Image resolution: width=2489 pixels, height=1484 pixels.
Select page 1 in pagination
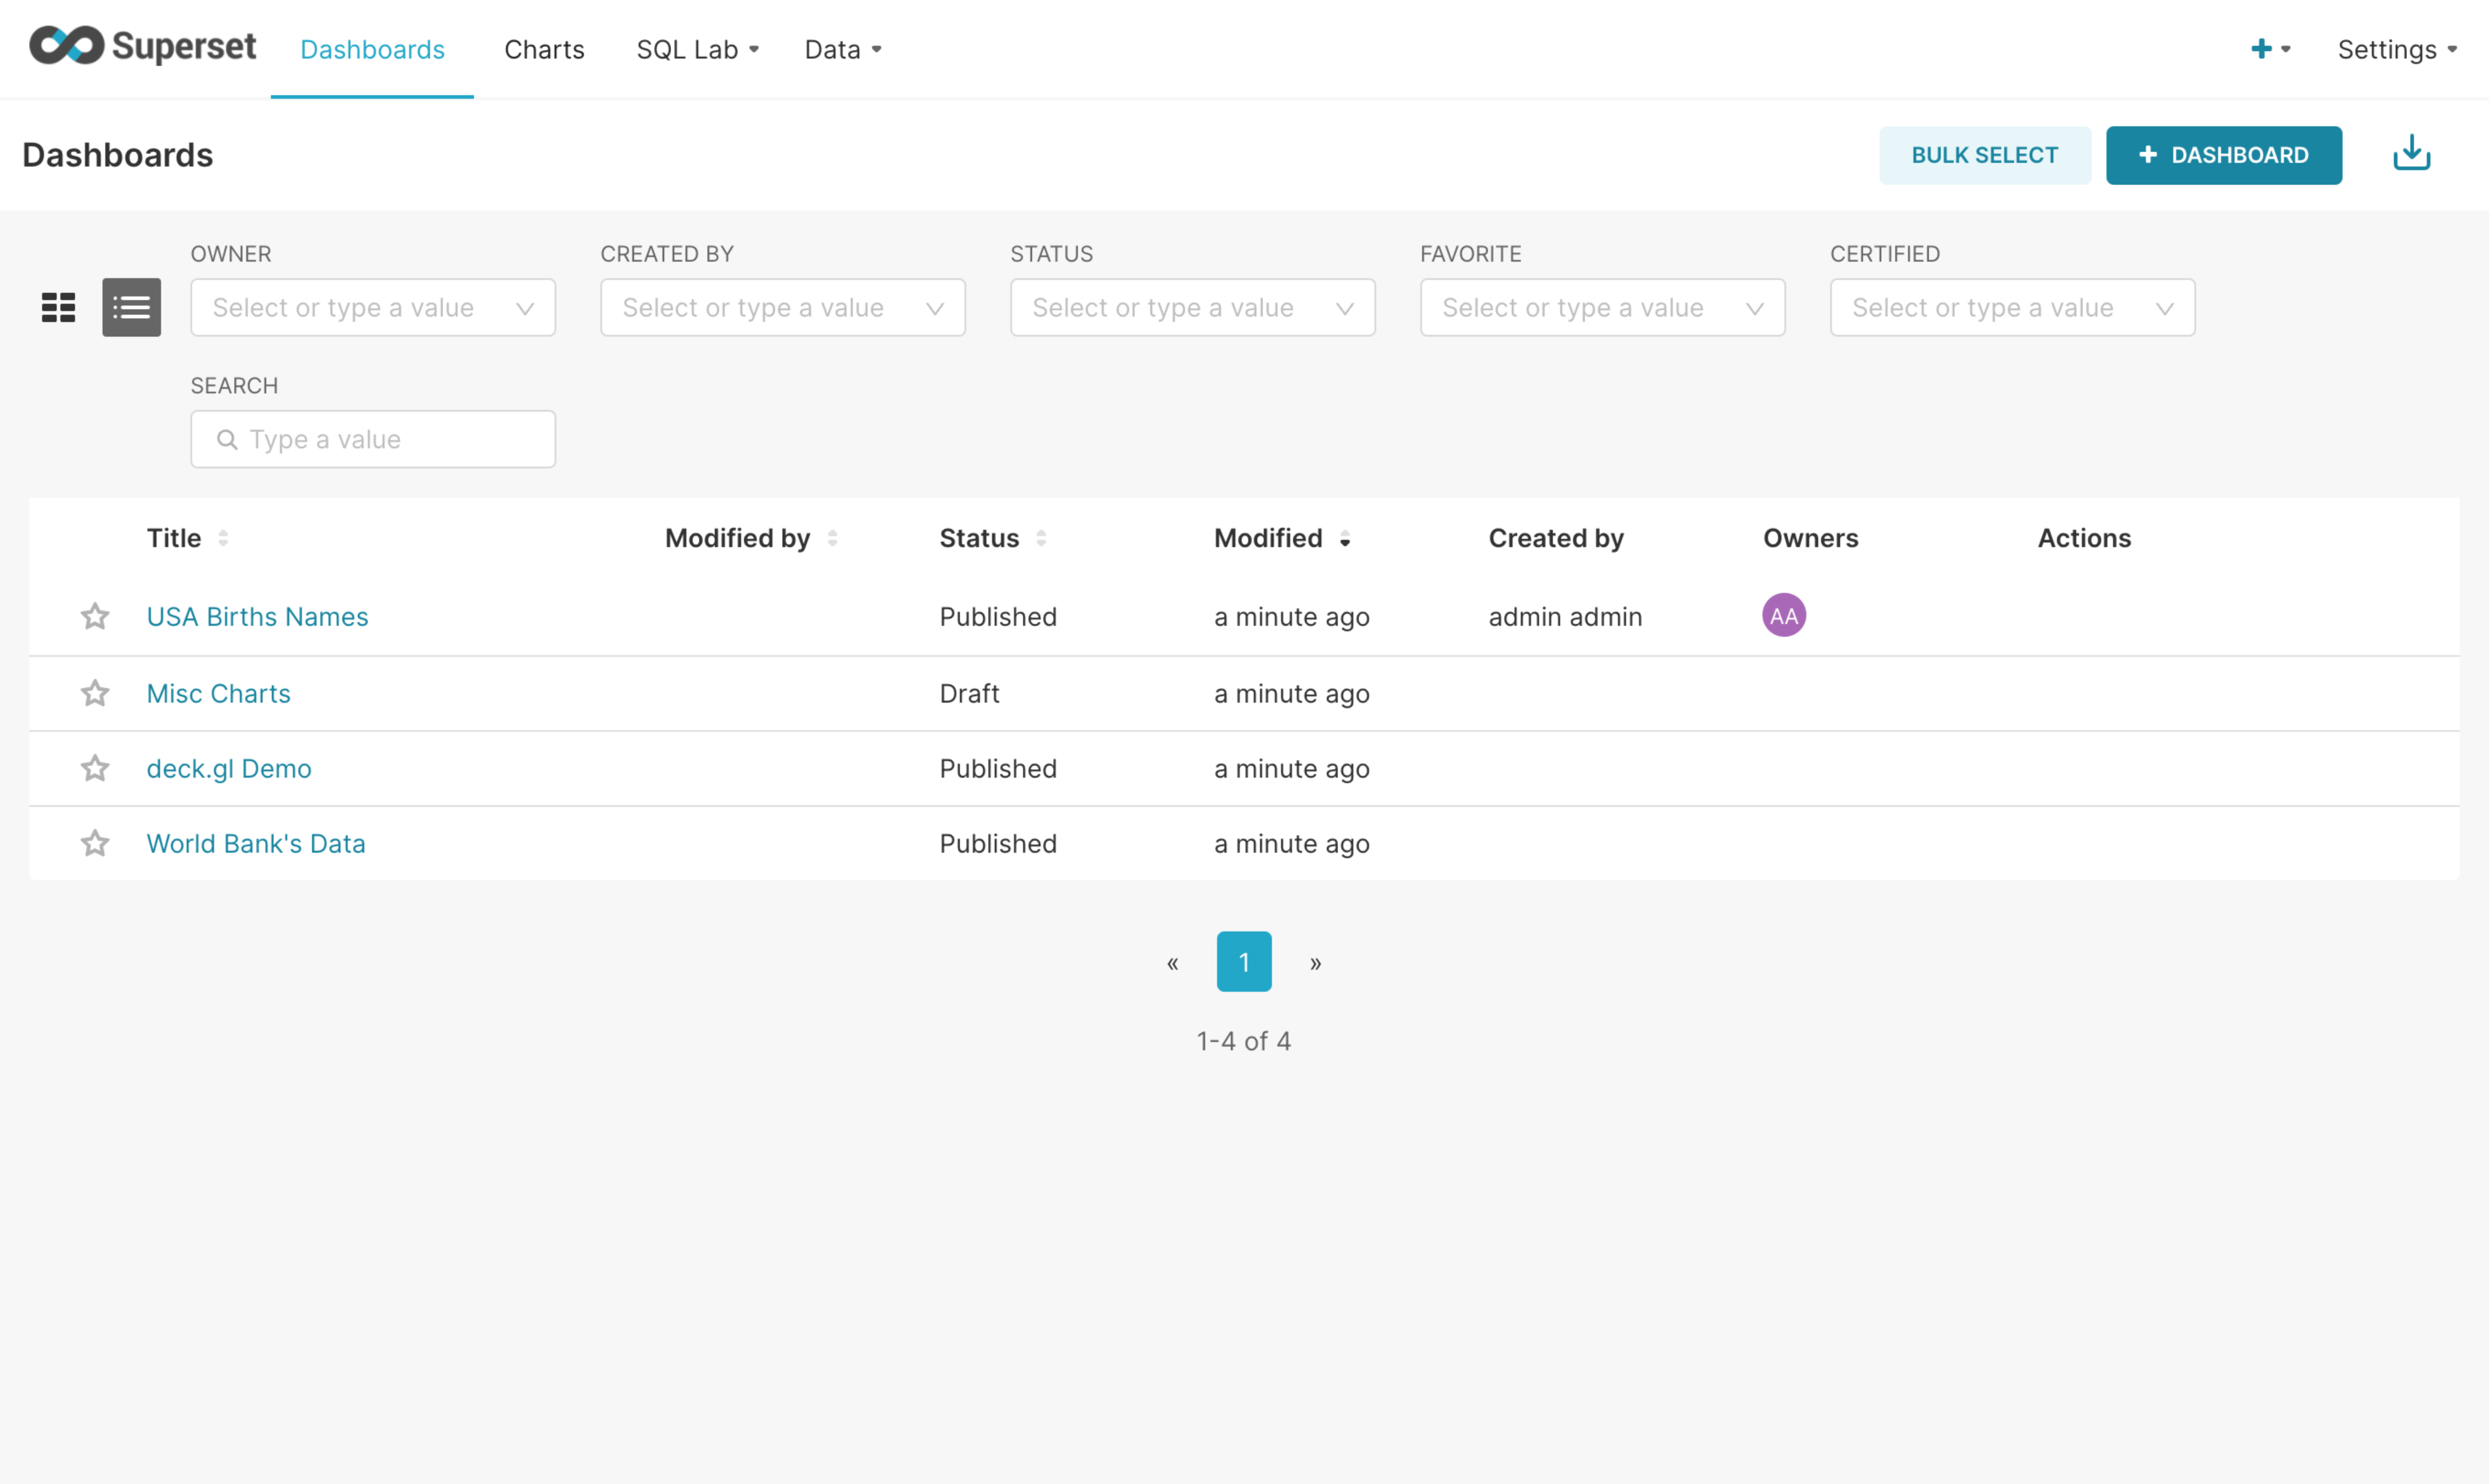(1244, 962)
